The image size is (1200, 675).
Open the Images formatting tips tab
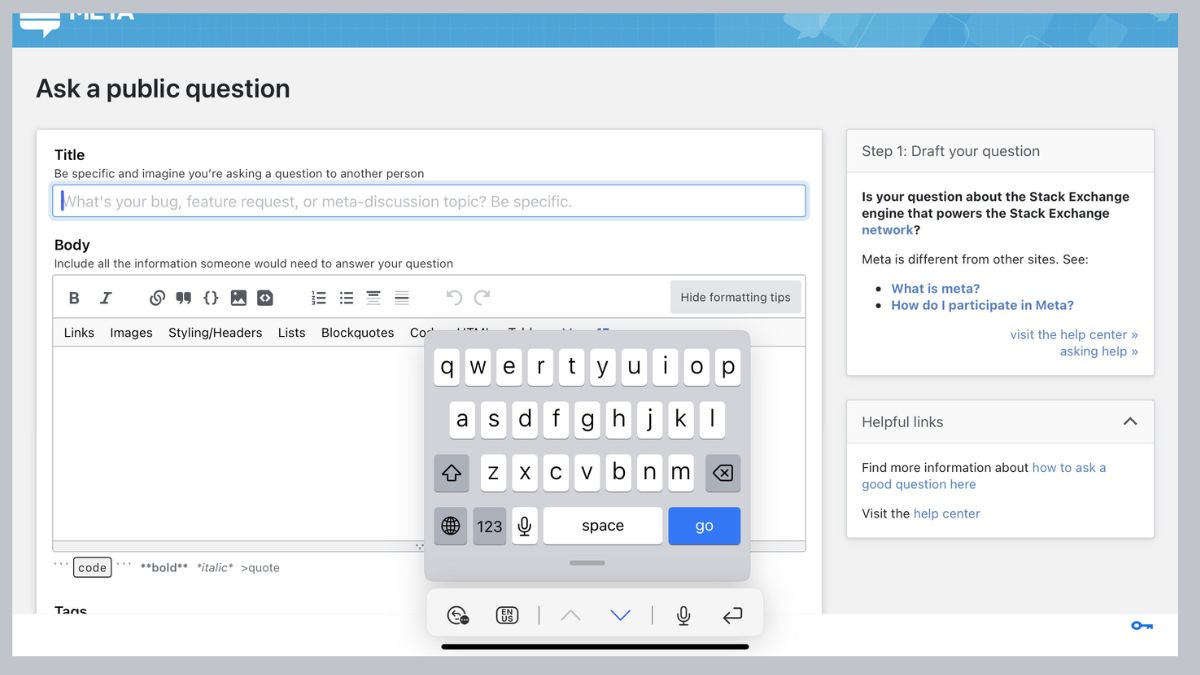coord(131,333)
